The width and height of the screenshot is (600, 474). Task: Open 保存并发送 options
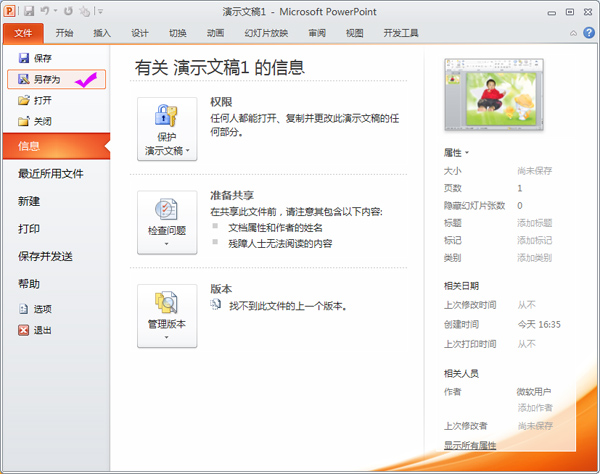(45, 256)
